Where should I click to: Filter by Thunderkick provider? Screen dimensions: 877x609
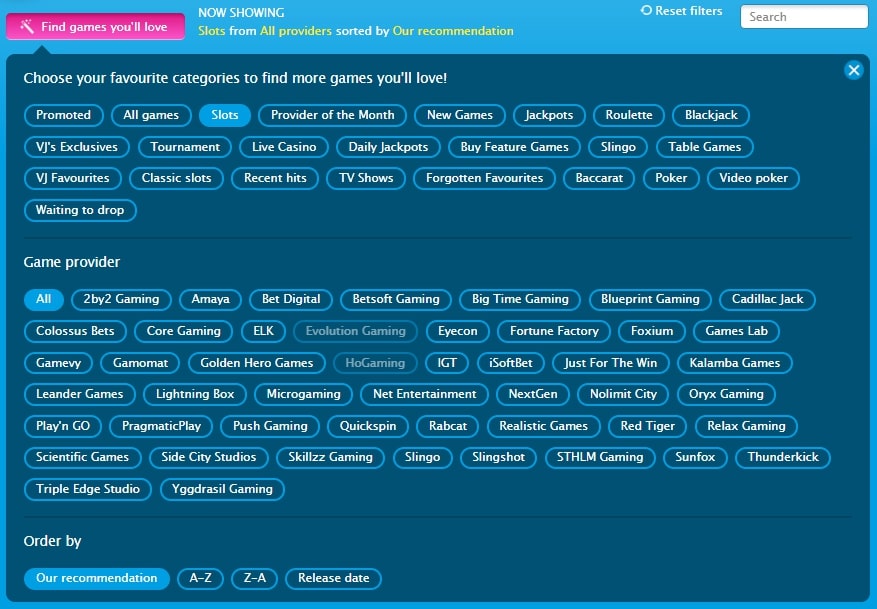pyautogui.click(x=783, y=457)
